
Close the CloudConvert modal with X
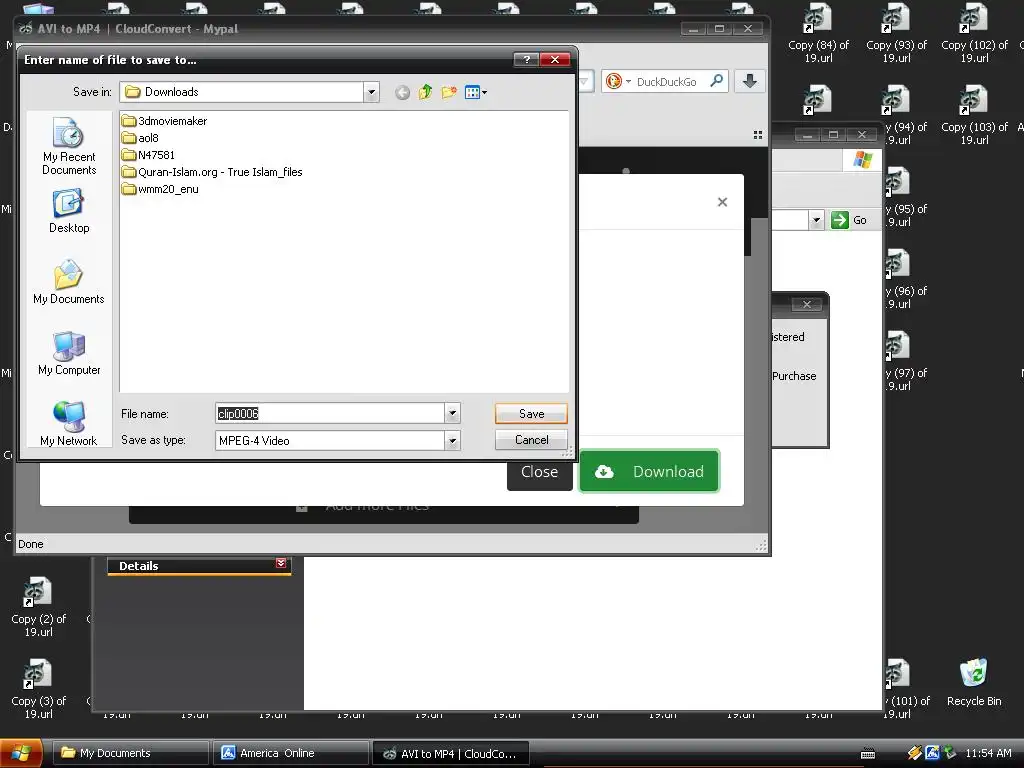pos(722,202)
